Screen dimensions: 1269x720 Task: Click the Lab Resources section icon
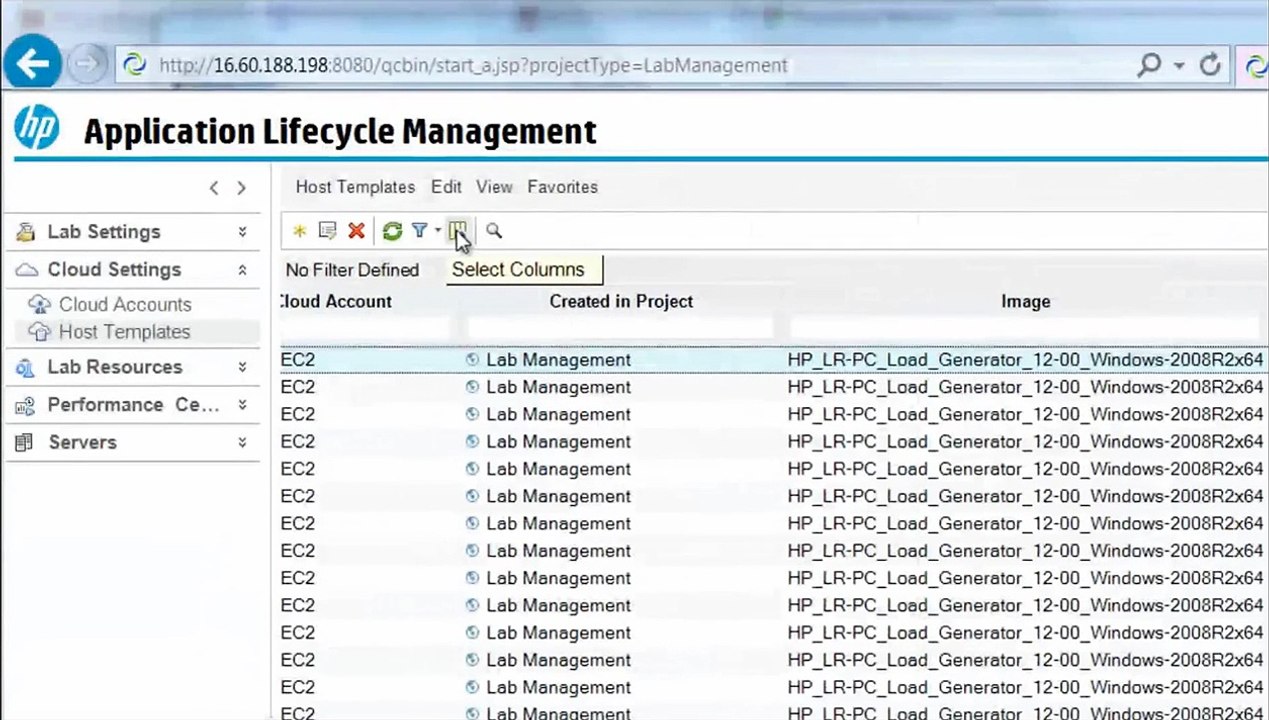[x=26, y=367]
